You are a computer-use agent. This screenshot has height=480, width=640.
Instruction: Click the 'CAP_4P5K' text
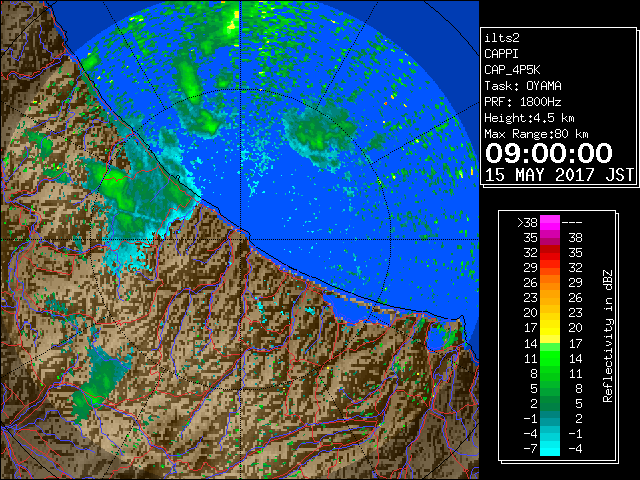click(512, 70)
